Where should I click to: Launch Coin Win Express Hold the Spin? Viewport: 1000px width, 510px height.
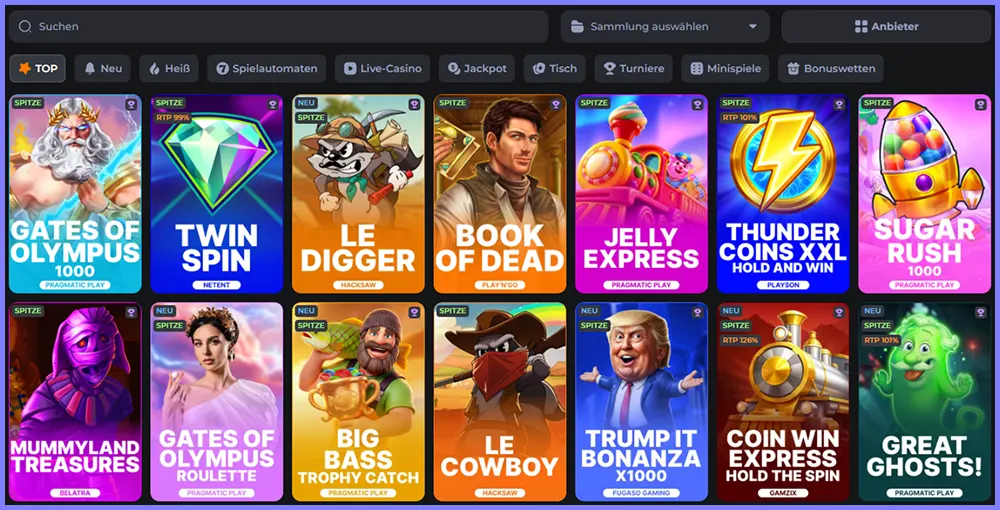[783, 402]
